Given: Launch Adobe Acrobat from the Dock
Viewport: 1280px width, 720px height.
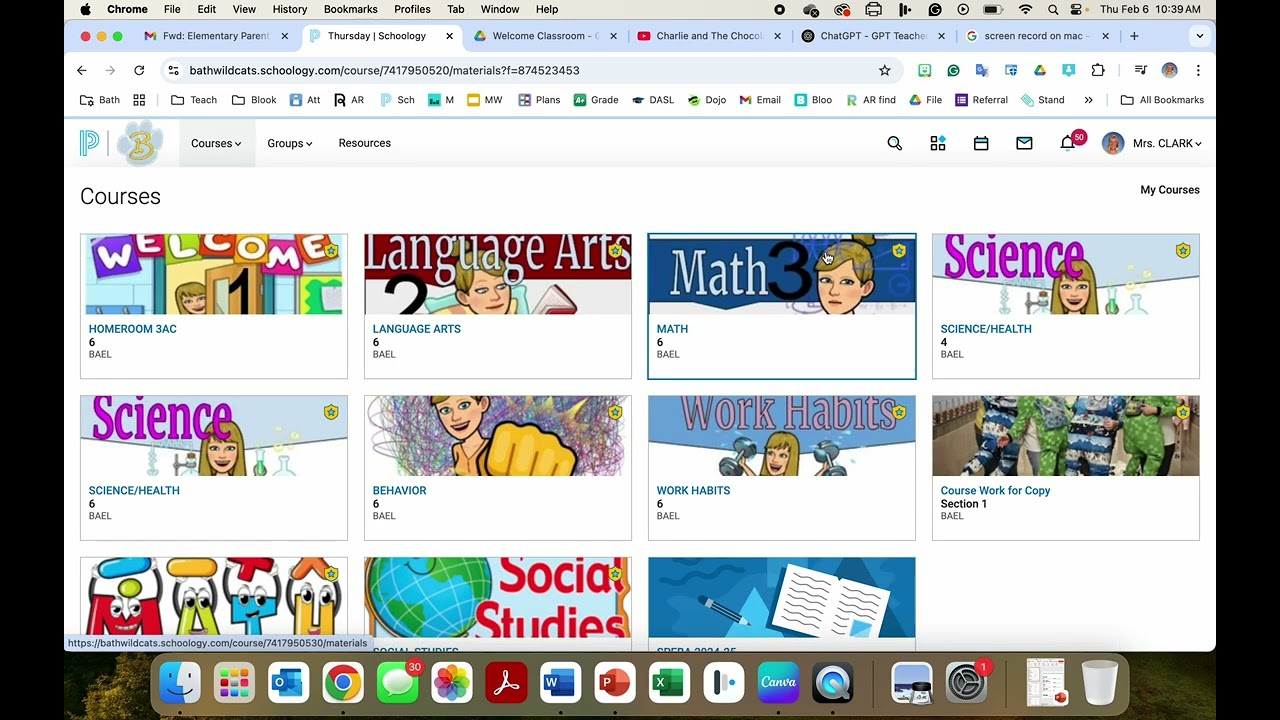Looking at the screenshot, I should tap(505, 683).
